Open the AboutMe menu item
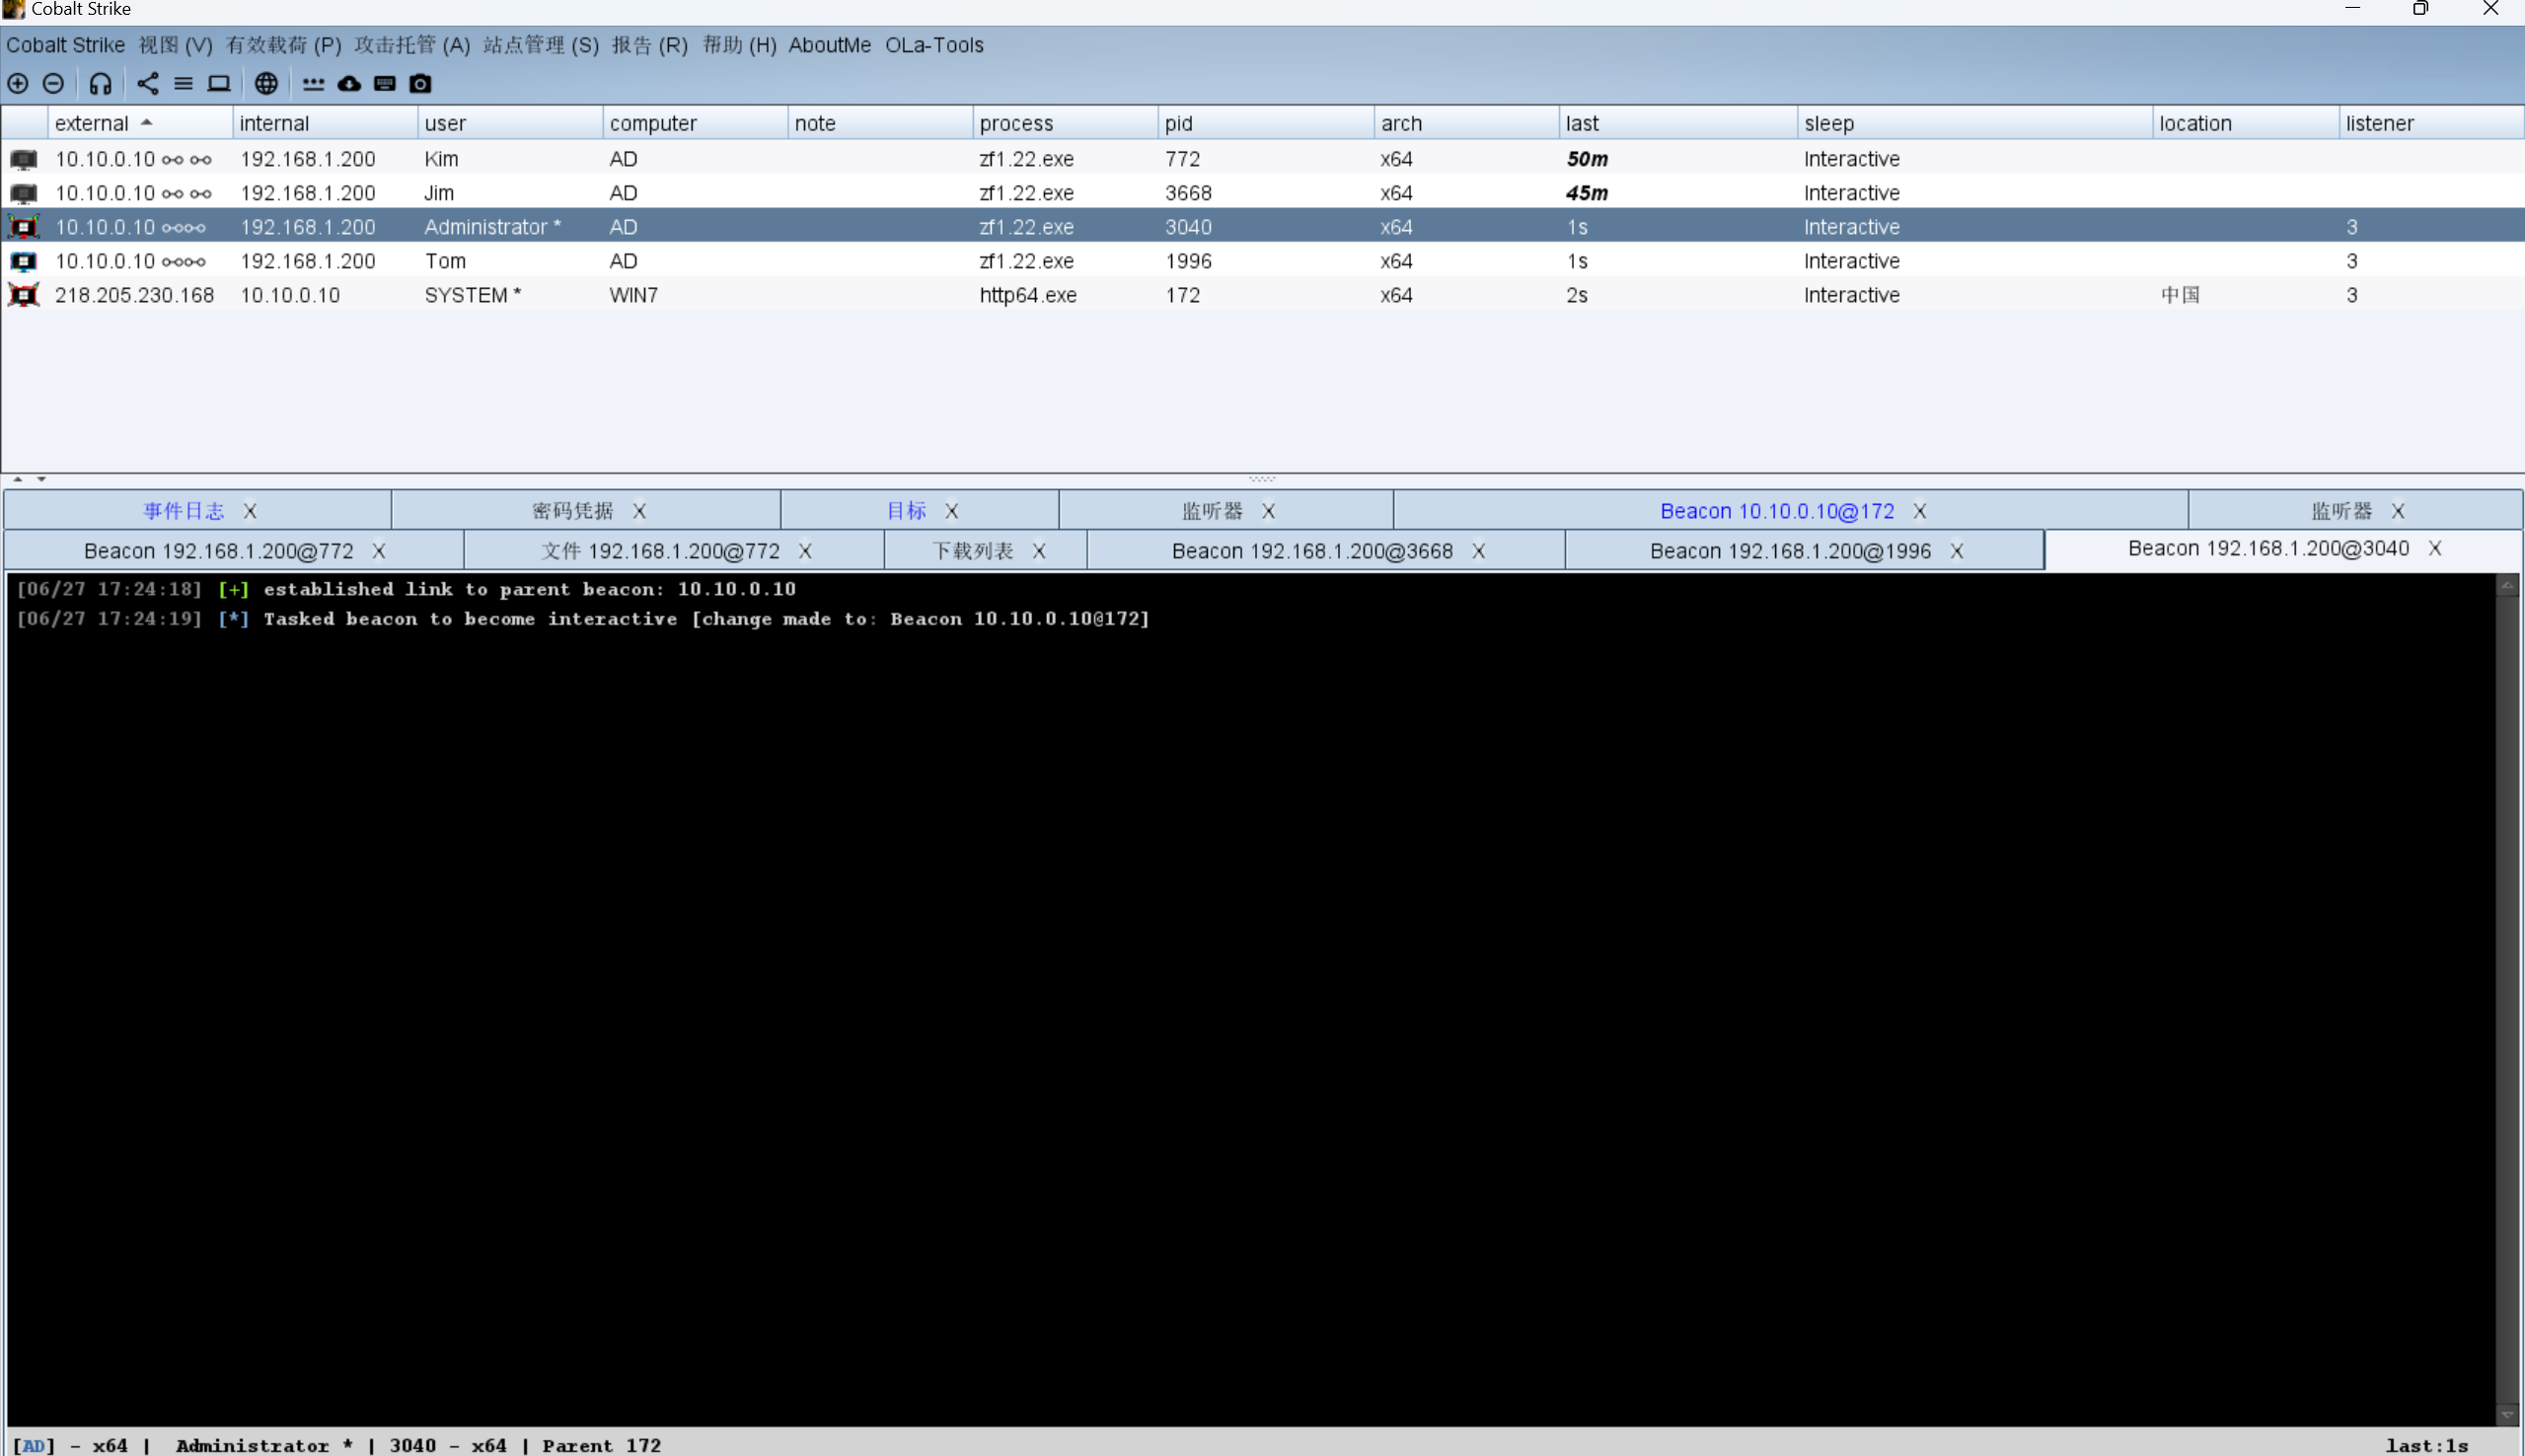This screenshot has height=1456, width=2525. 829,45
